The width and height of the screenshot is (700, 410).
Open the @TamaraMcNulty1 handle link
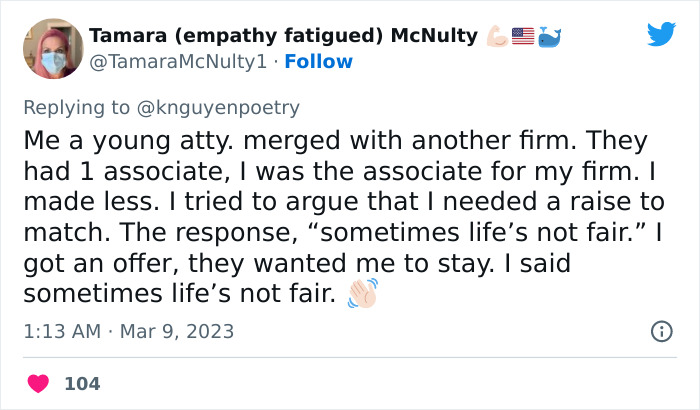click(x=178, y=62)
